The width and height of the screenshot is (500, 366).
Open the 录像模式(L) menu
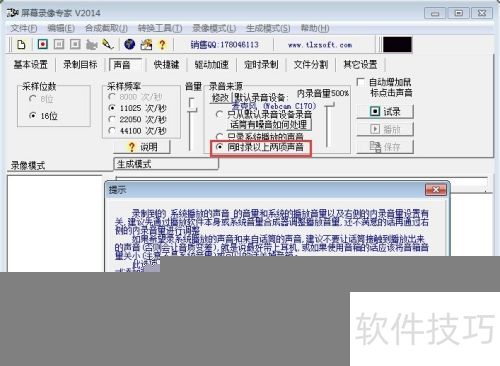tap(214, 28)
